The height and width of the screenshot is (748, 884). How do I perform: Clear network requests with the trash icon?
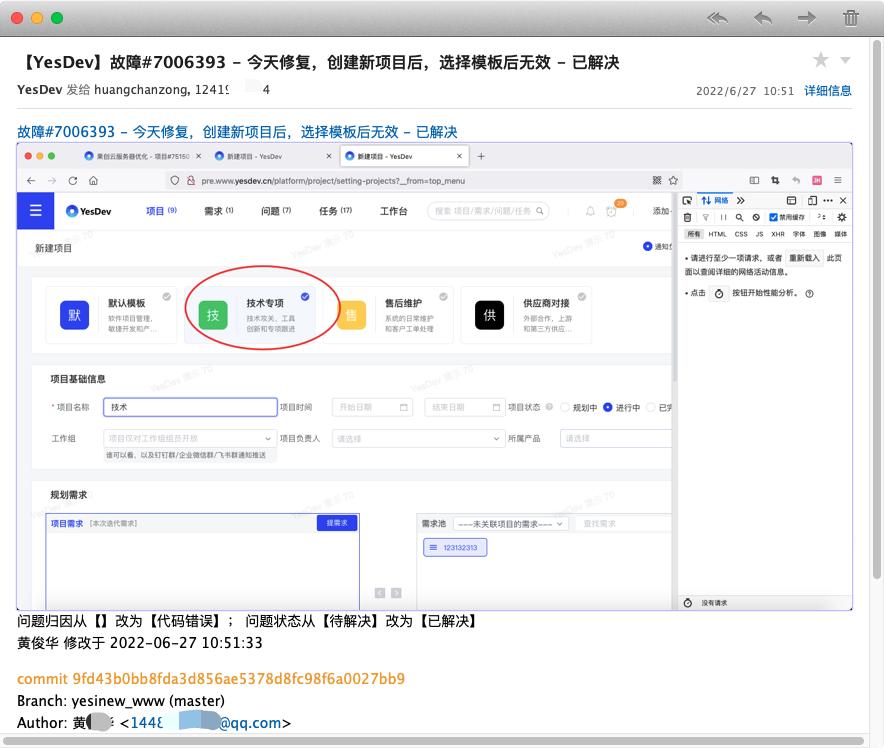click(687, 217)
